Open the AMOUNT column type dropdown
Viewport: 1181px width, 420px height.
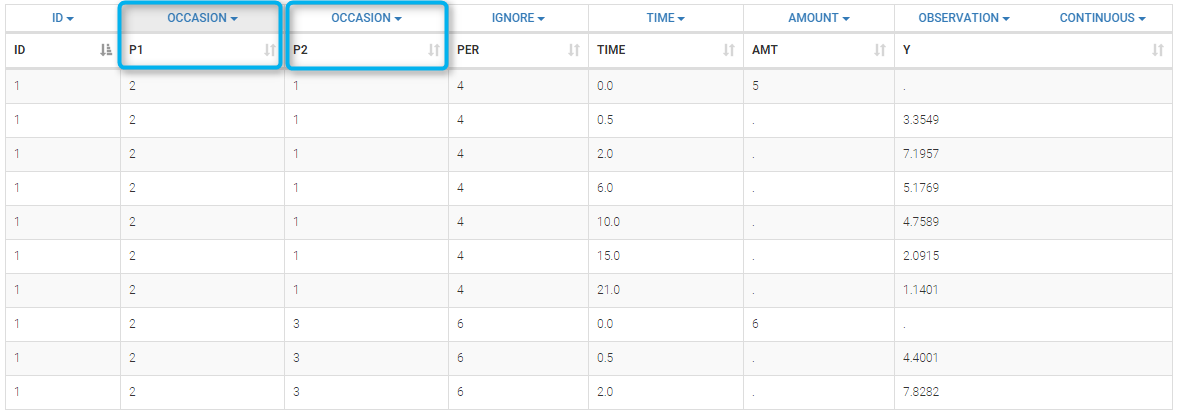click(x=818, y=18)
